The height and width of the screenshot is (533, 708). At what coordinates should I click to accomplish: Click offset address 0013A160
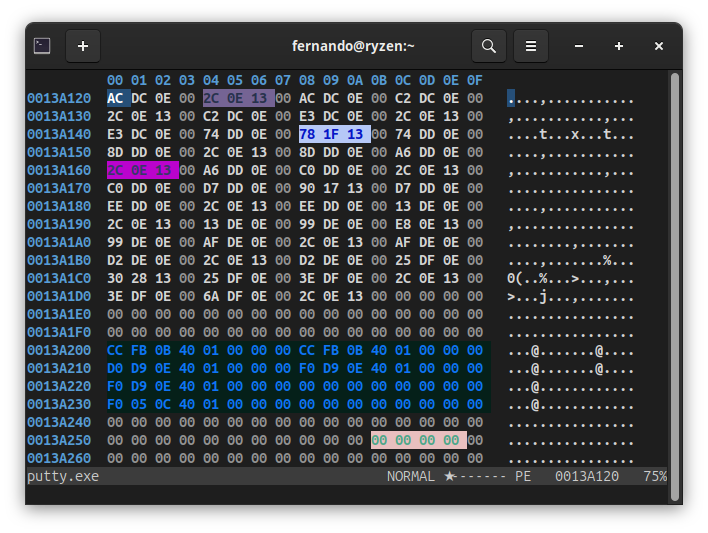[59, 170]
